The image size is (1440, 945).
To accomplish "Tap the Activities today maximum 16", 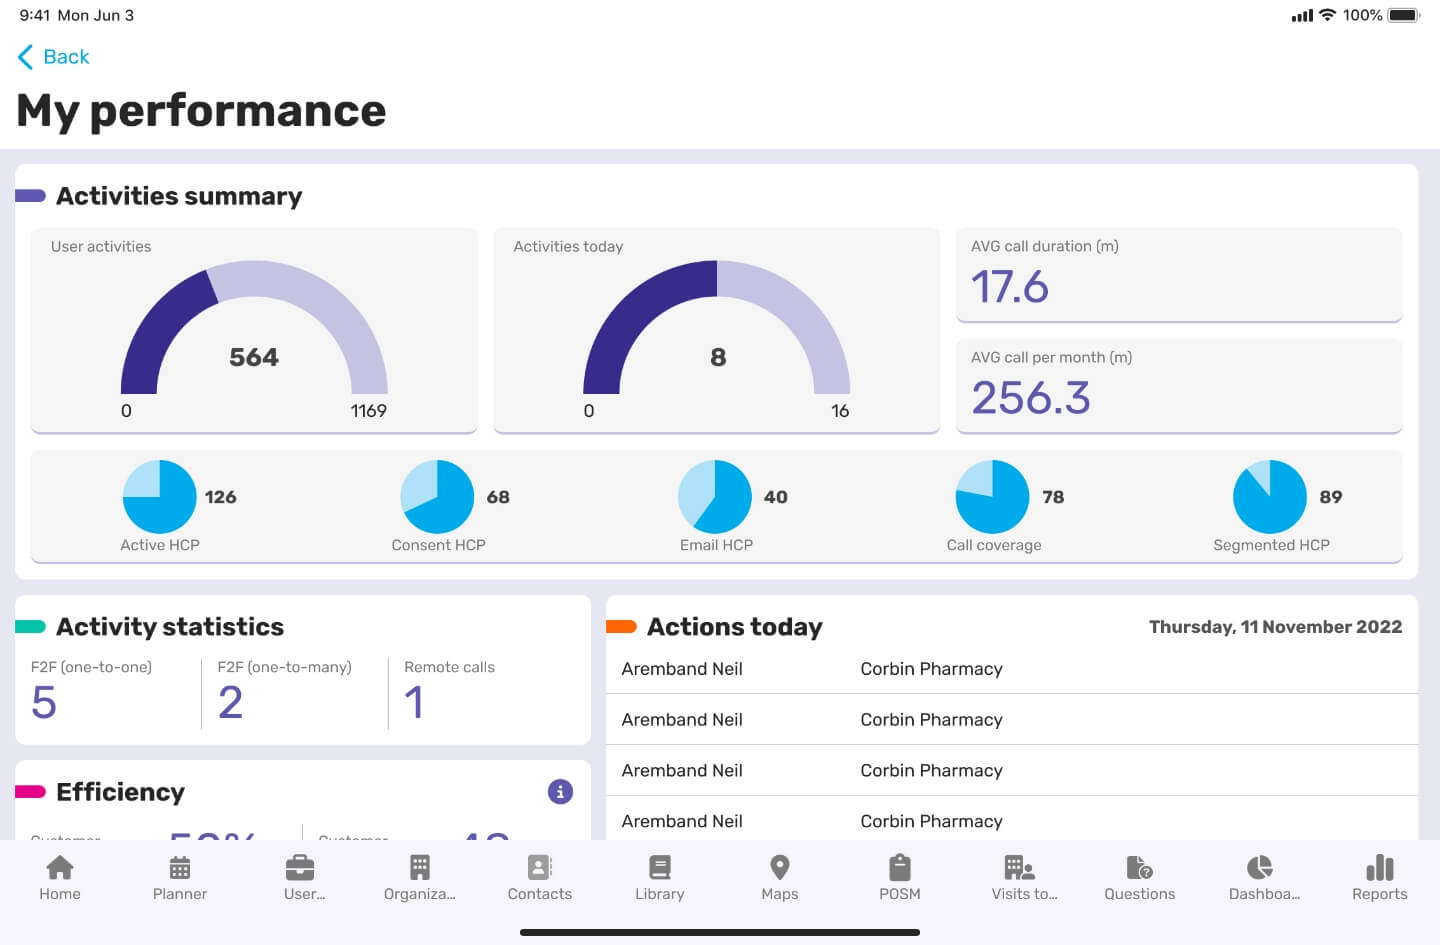I will point(840,411).
